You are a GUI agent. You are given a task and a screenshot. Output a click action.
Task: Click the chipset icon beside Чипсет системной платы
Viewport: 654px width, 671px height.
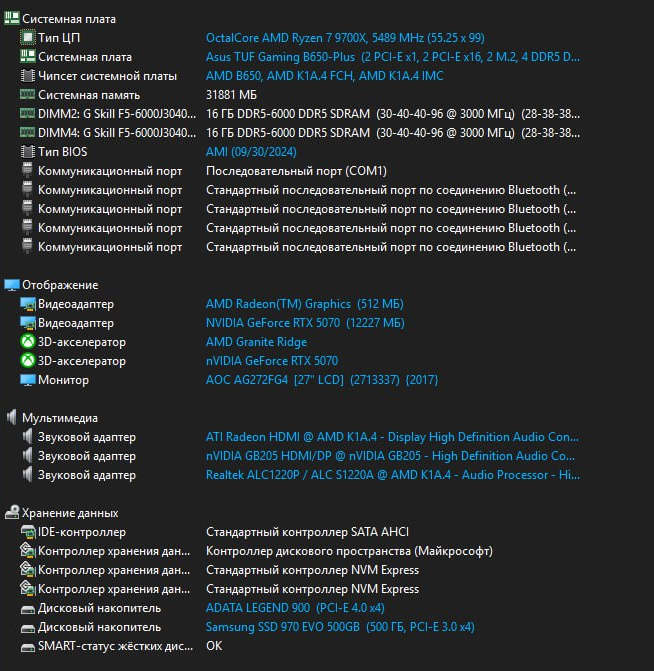(x=27, y=76)
